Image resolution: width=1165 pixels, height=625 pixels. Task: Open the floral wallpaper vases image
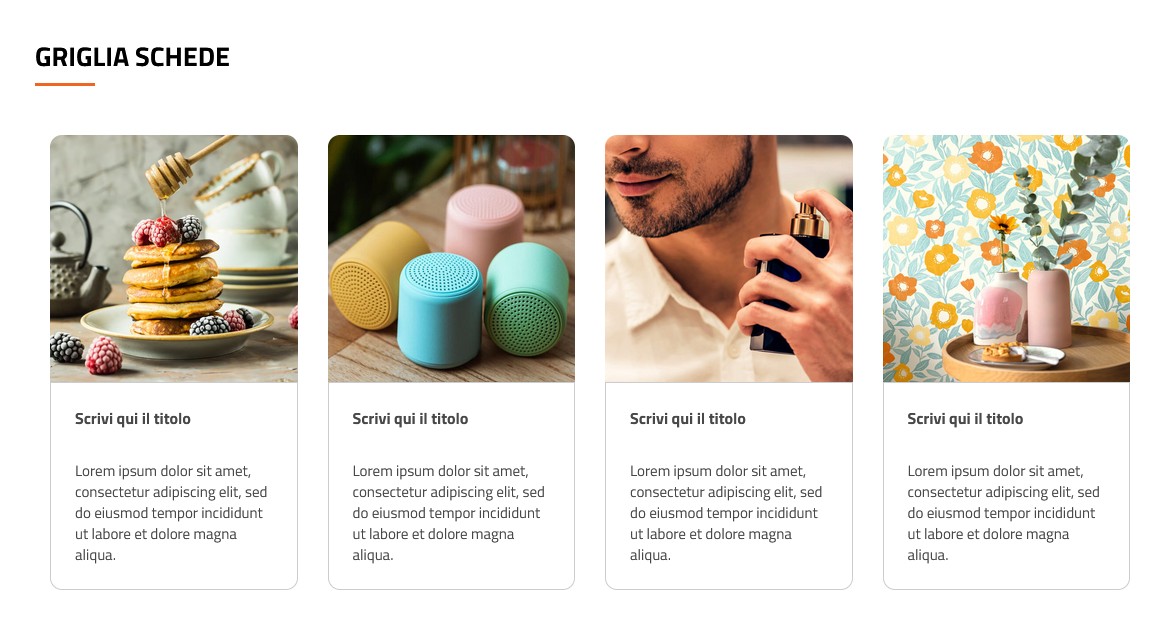point(1006,259)
